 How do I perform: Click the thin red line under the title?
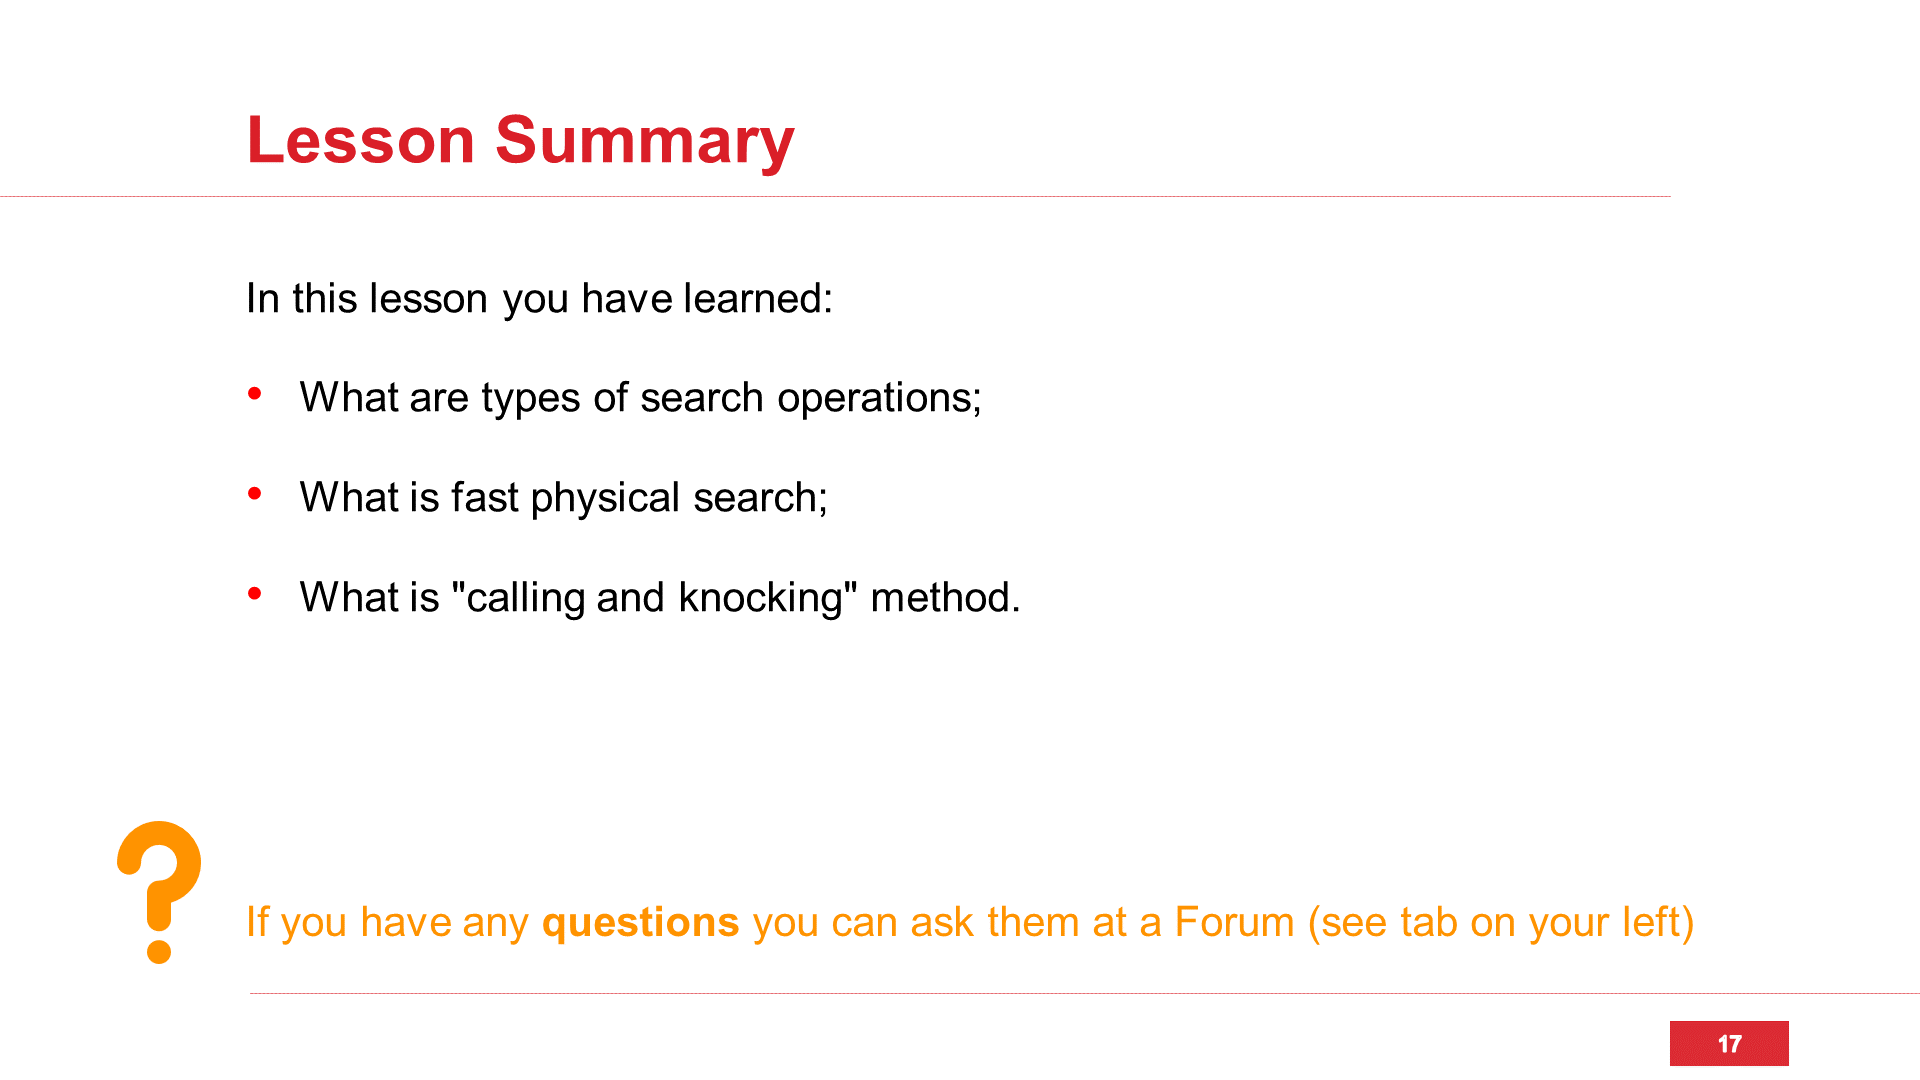[835, 197]
